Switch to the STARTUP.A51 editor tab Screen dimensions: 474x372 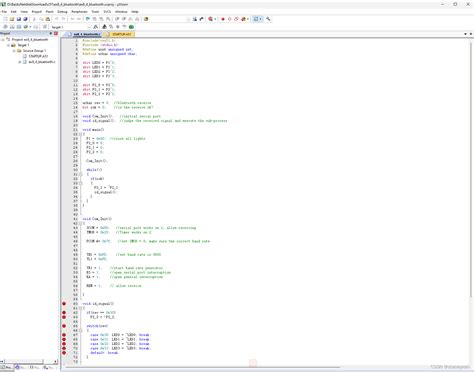pyautogui.click(x=119, y=34)
